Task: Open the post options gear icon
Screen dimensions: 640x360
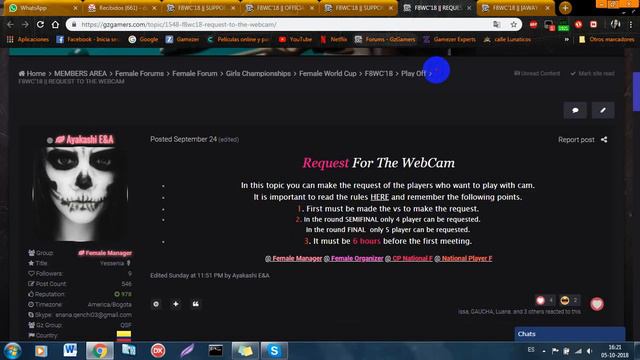Action: tap(156, 304)
